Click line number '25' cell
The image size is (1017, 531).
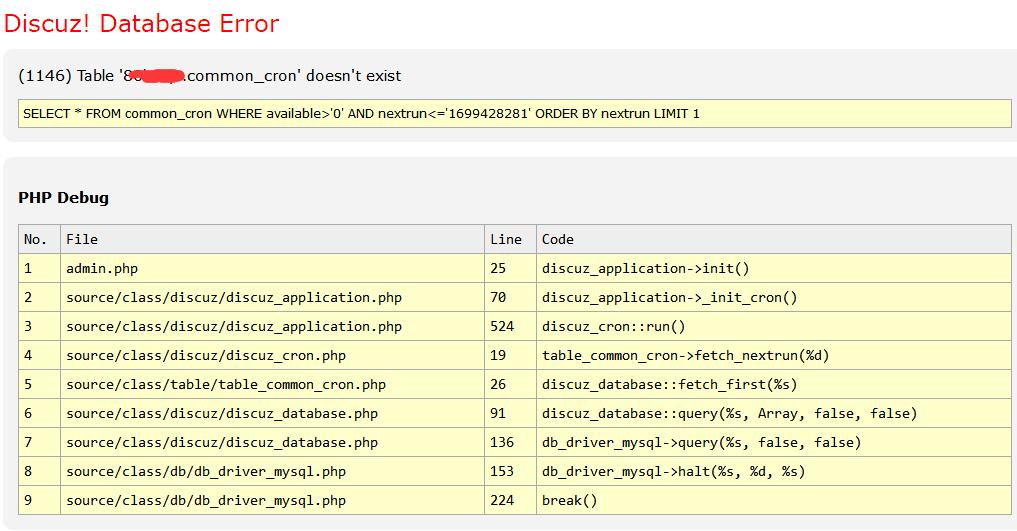pos(510,268)
